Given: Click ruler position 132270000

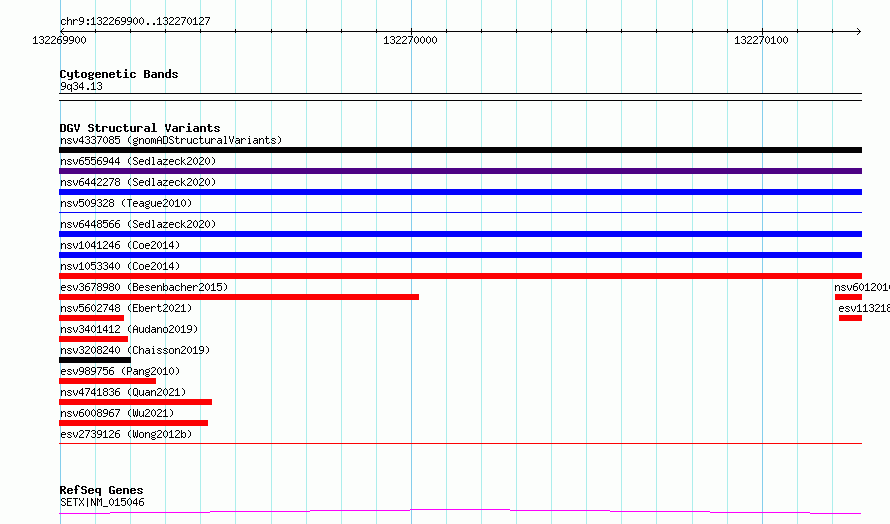Looking at the screenshot, I should point(410,40).
